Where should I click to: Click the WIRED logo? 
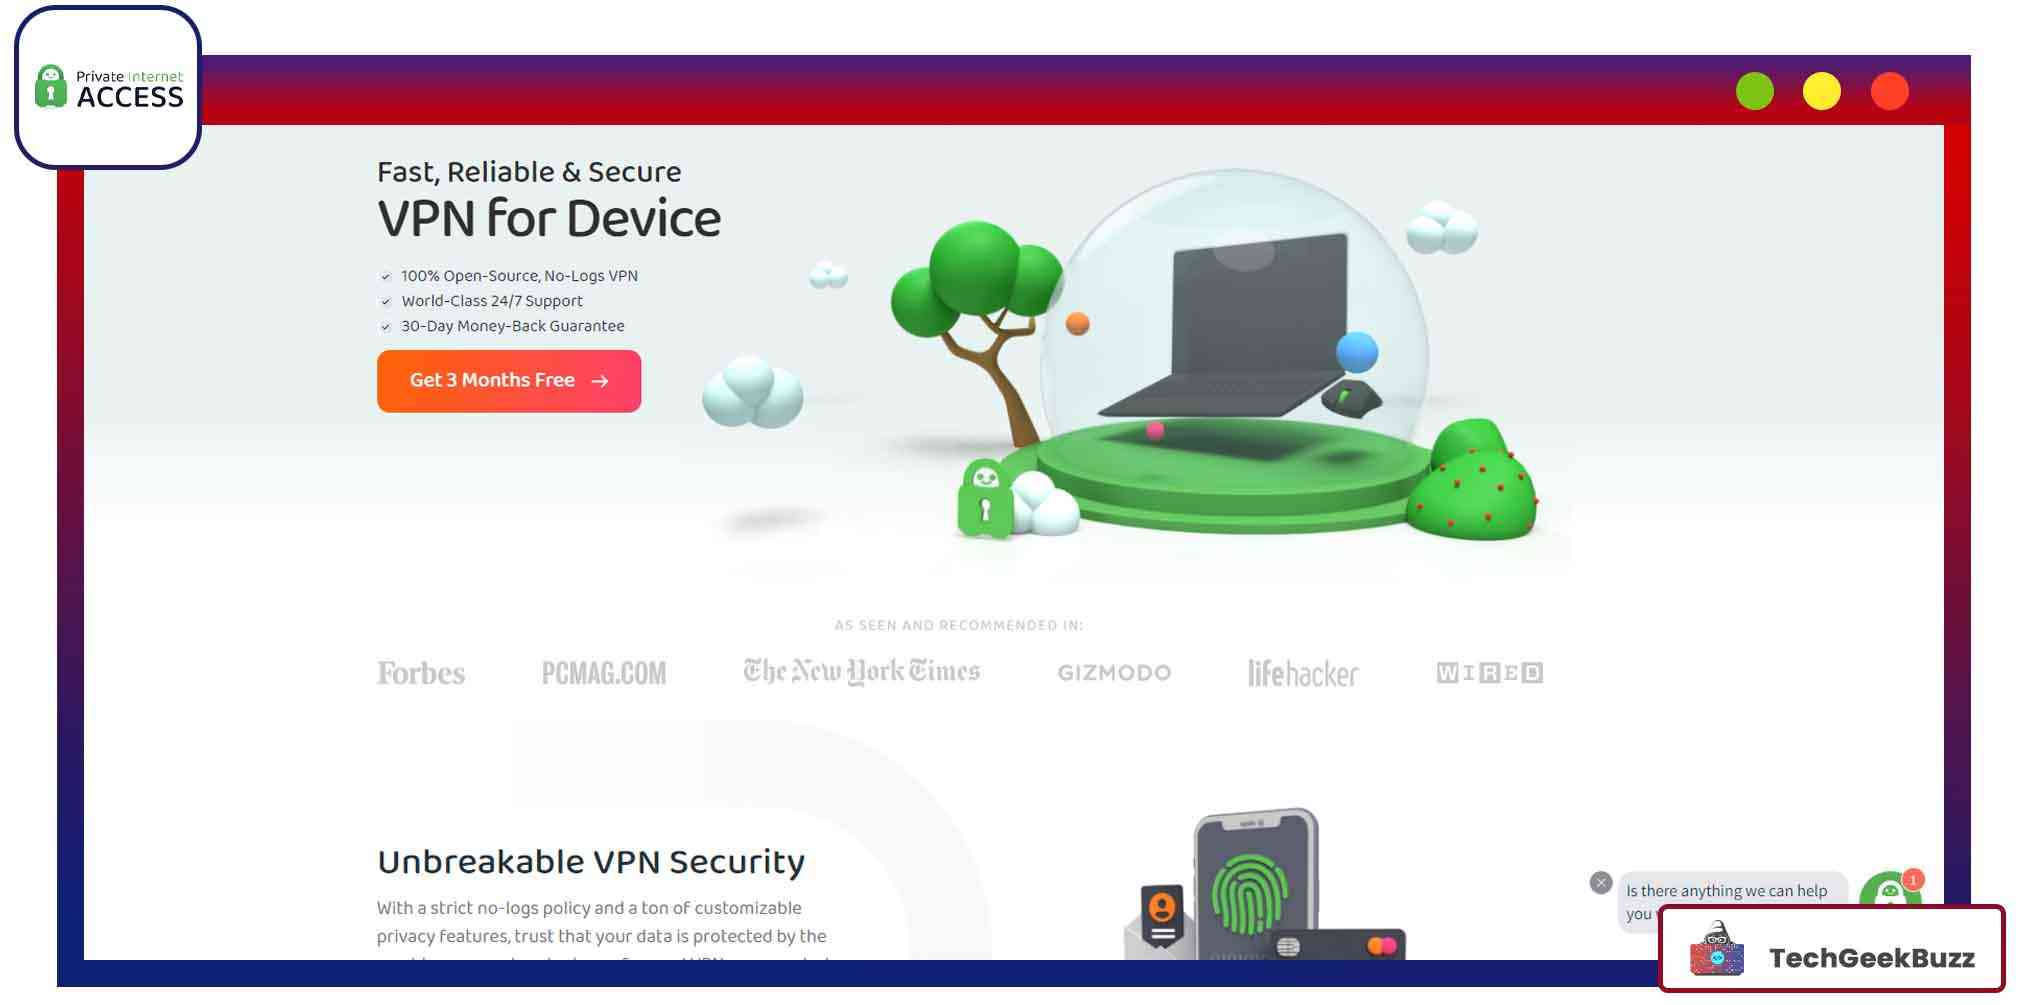coord(1490,673)
